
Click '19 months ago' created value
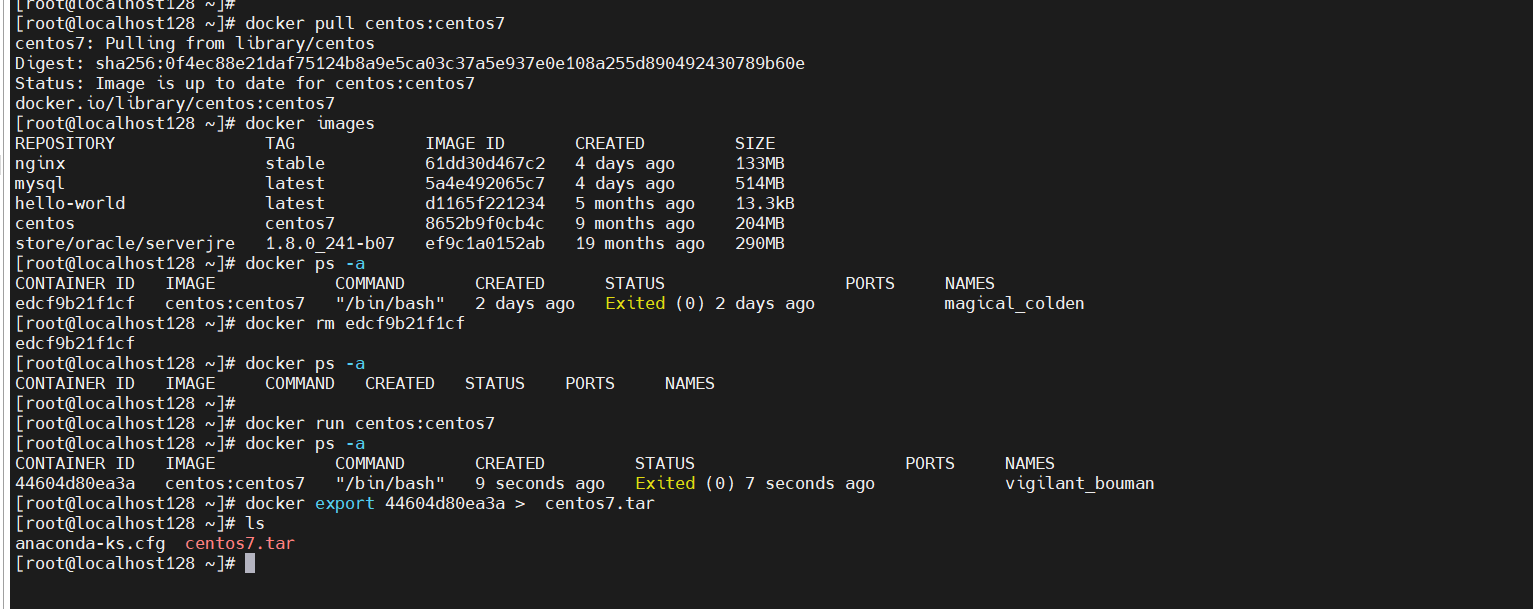tap(640, 243)
